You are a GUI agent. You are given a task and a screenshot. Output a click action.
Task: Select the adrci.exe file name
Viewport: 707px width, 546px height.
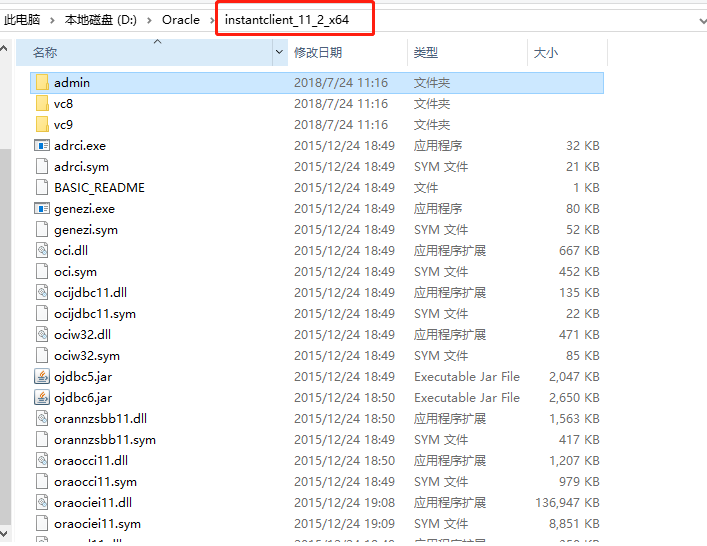pyautogui.click(x=80, y=146)
